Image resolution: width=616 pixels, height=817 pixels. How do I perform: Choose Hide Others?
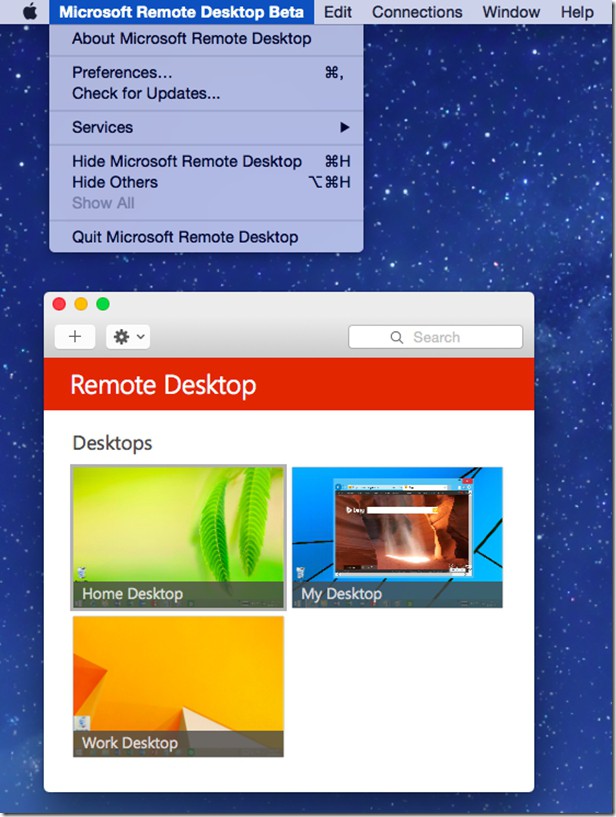(x=206, y=182)
